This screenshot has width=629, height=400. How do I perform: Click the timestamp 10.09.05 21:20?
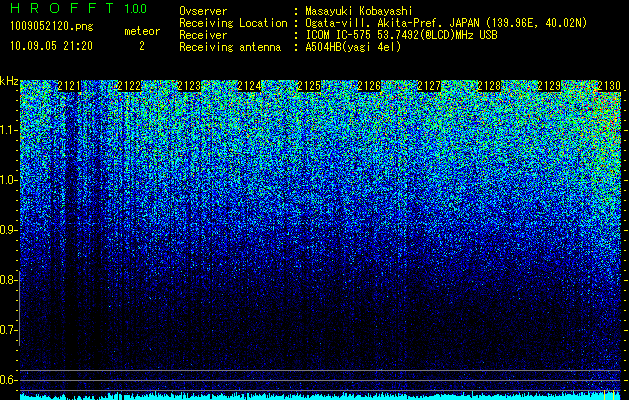tap(51, 46)
